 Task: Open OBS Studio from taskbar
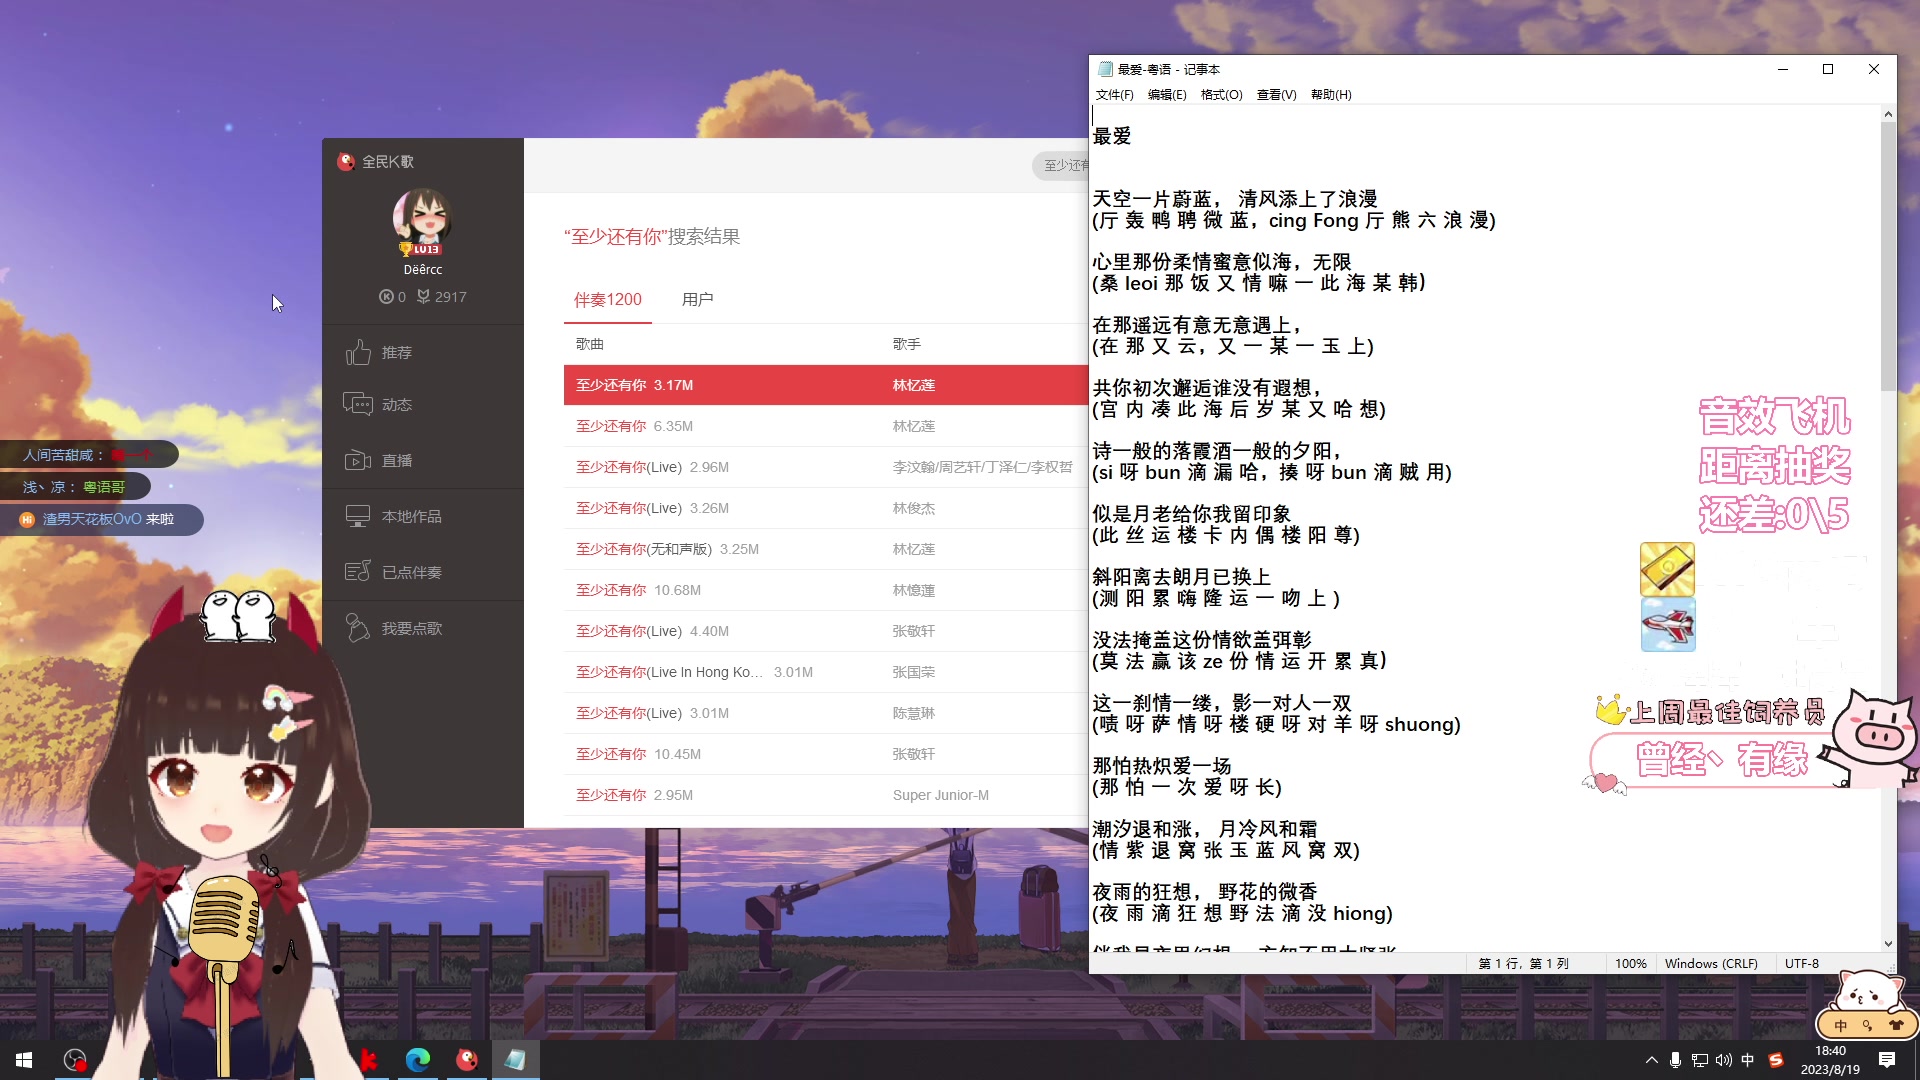[x=75, y=1060]
